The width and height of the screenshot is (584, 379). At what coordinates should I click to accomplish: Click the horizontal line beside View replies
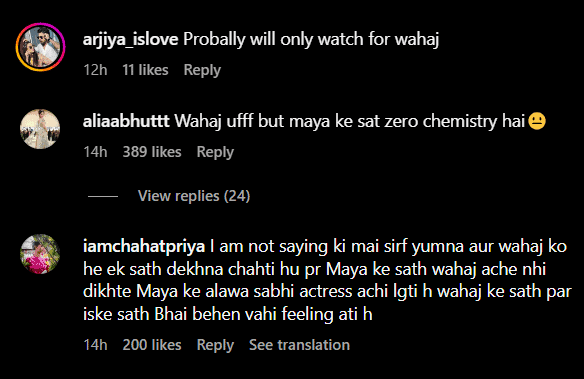(103, 196)
